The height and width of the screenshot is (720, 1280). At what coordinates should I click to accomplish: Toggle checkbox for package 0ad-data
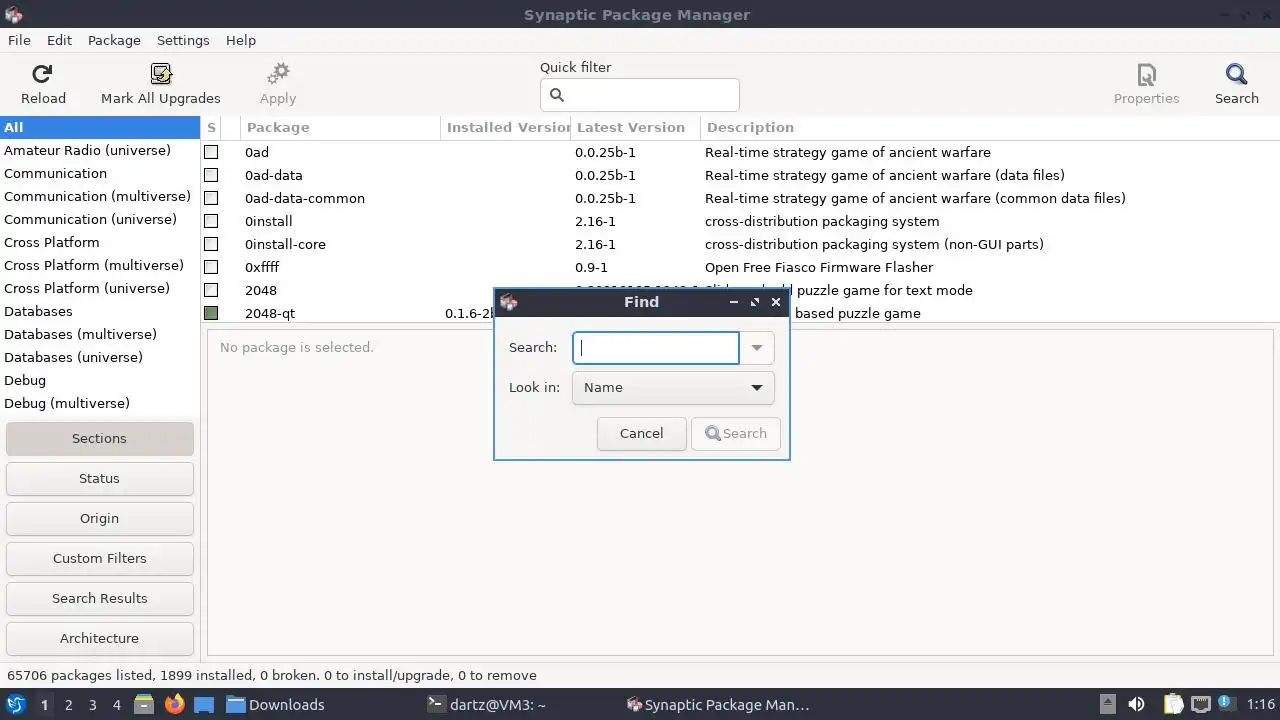coord(211,175)
